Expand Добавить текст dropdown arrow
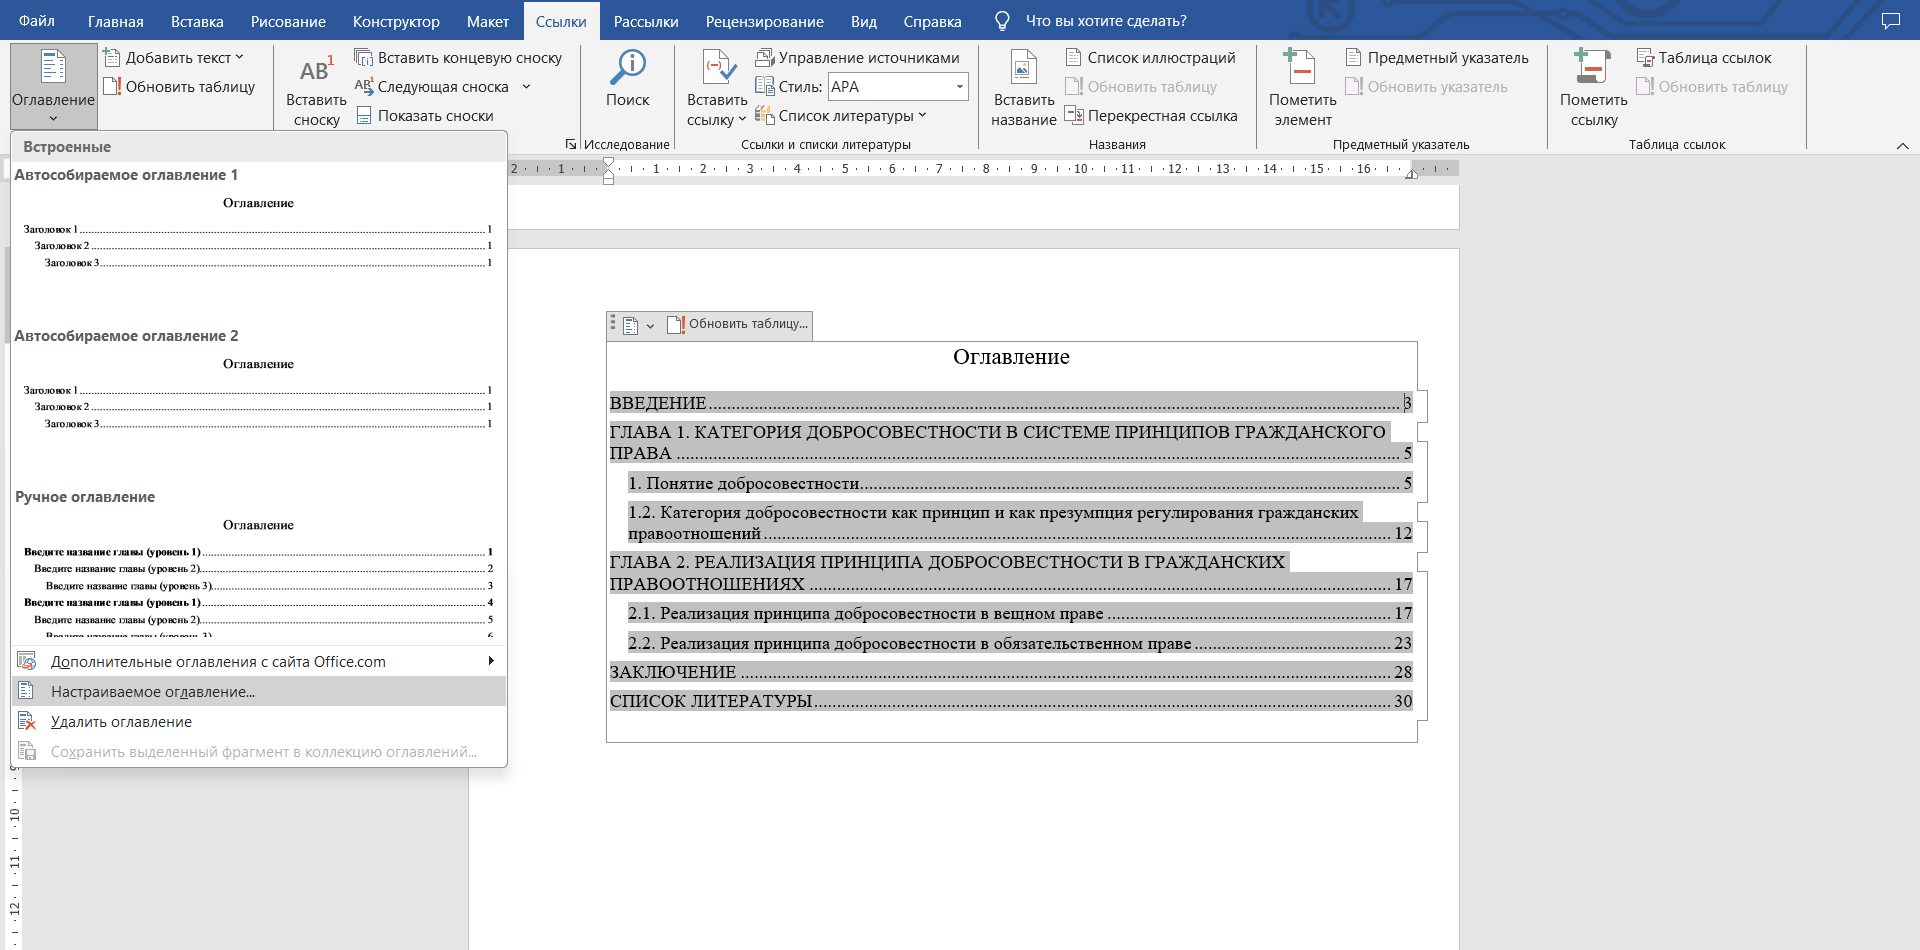 (239, 58)
